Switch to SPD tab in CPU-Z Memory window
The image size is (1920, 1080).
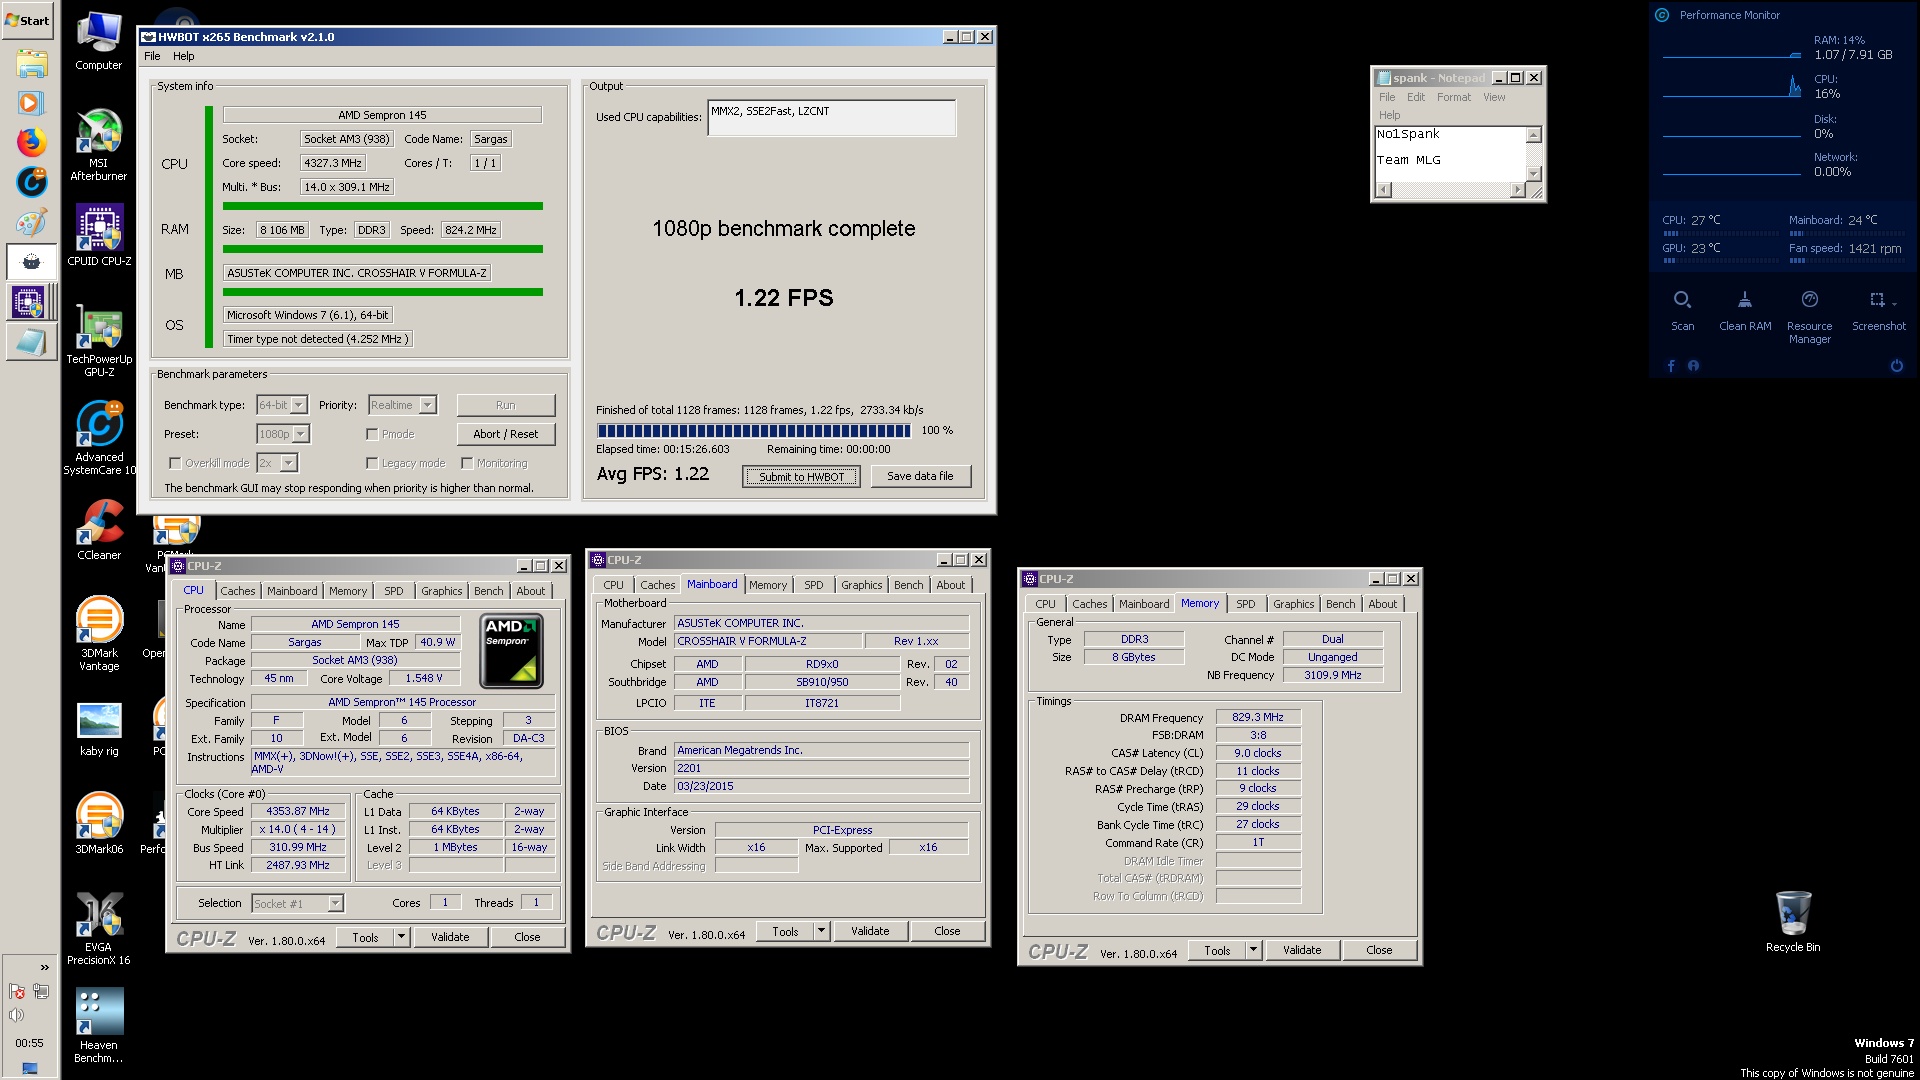(x=1245, y=604)
